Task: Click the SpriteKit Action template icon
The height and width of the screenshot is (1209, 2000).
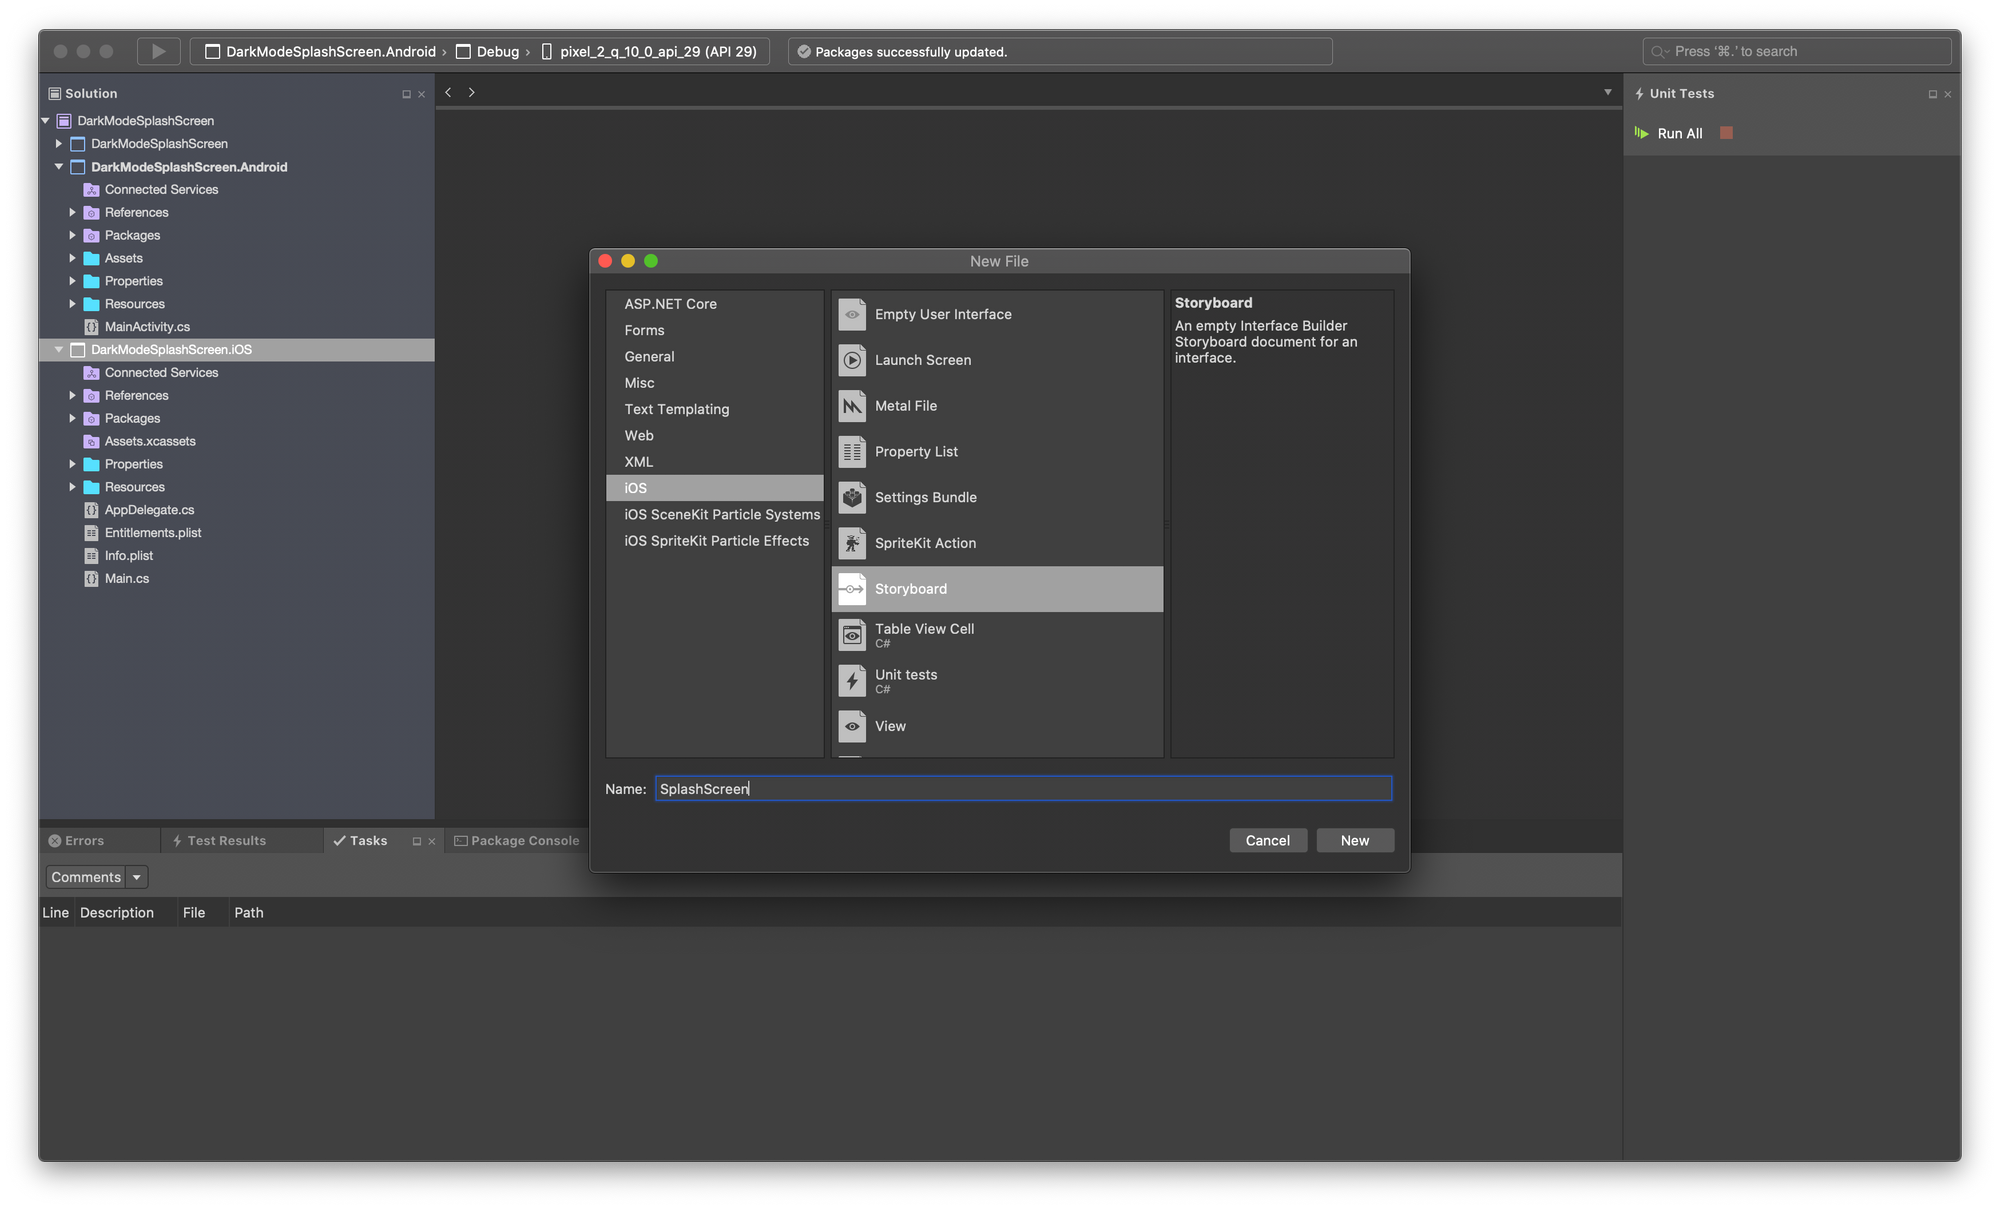Action: (852, 543)
